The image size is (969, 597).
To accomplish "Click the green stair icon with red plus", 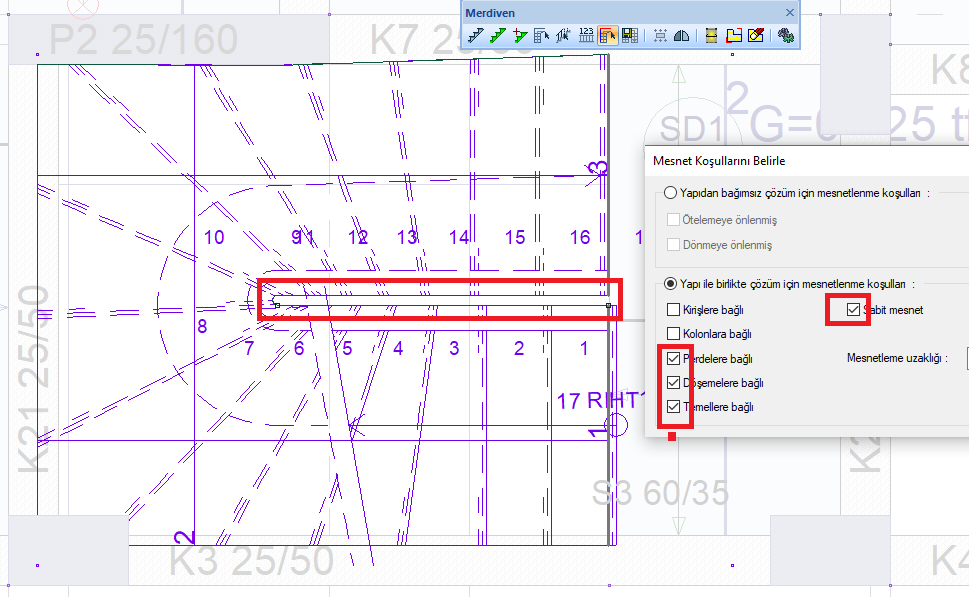I will pos(520,36).
